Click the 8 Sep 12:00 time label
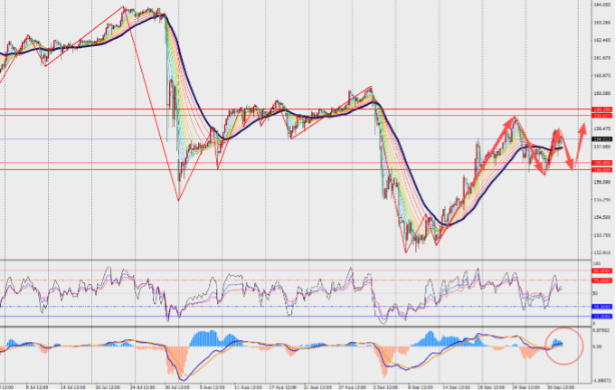616x390 pixels. 420,387
